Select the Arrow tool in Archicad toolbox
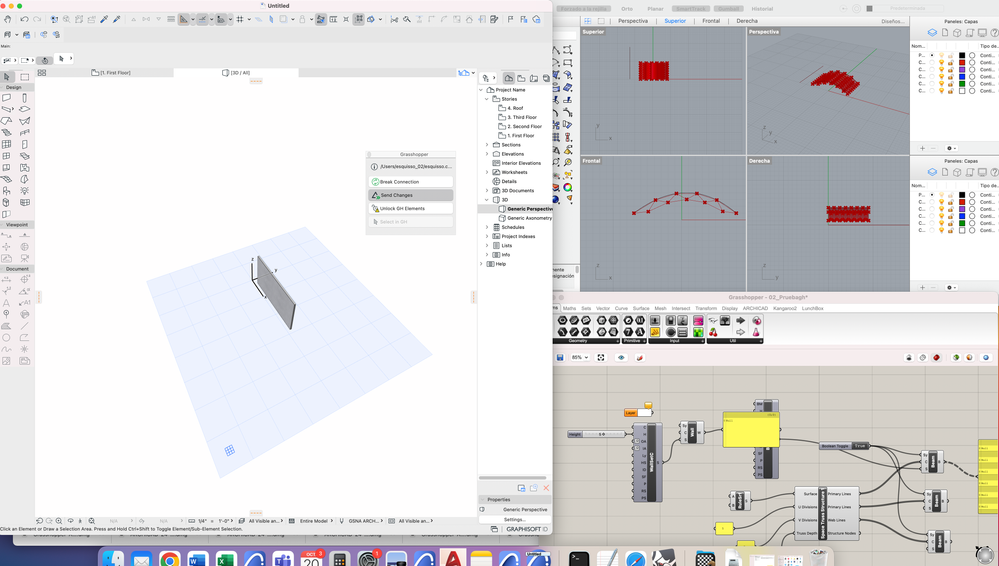 [7, 77]
